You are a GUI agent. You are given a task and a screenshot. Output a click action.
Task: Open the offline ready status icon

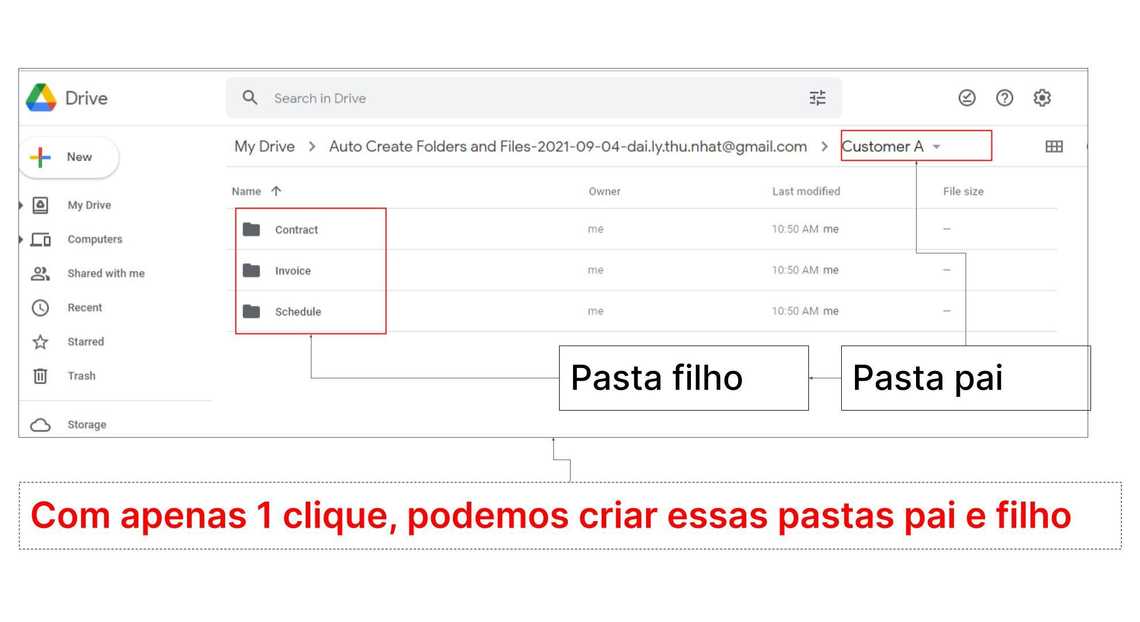pos(966,97)
